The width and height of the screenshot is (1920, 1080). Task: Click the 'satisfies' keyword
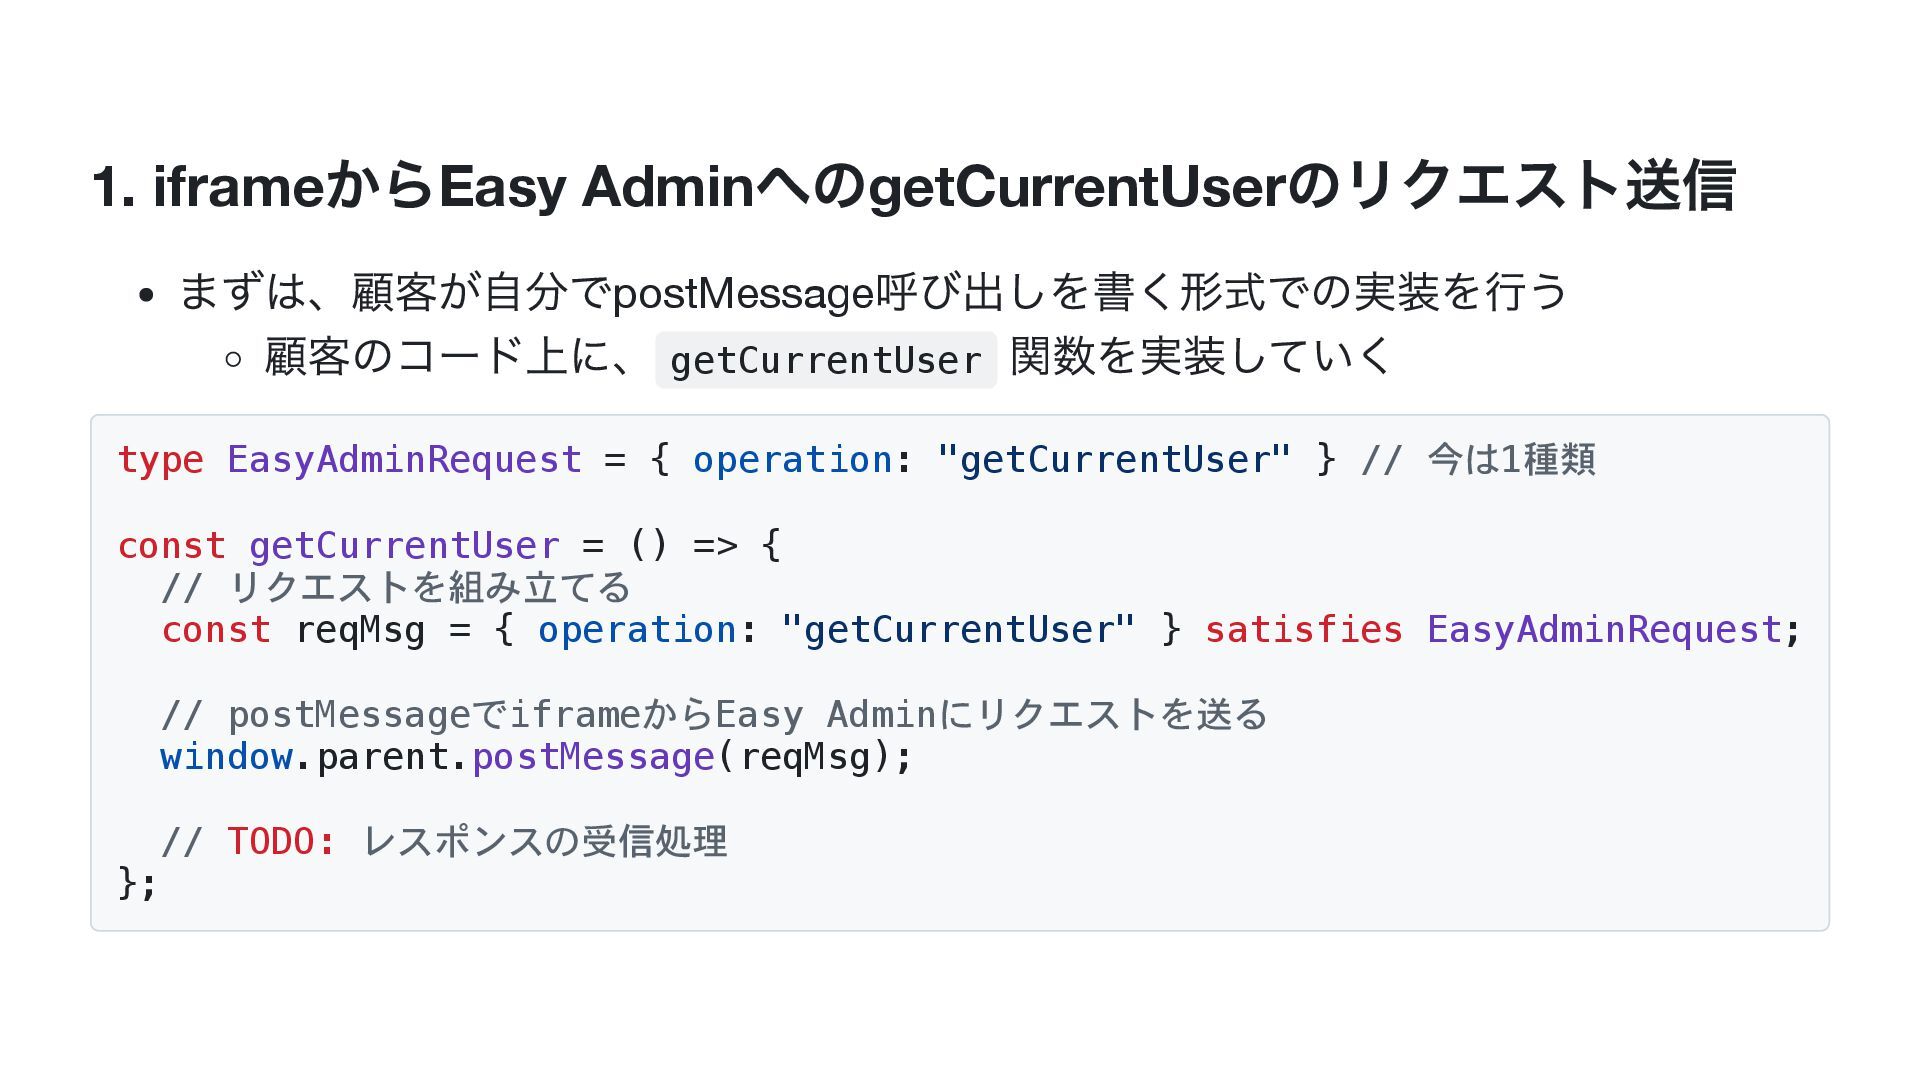click(1303, 630)
